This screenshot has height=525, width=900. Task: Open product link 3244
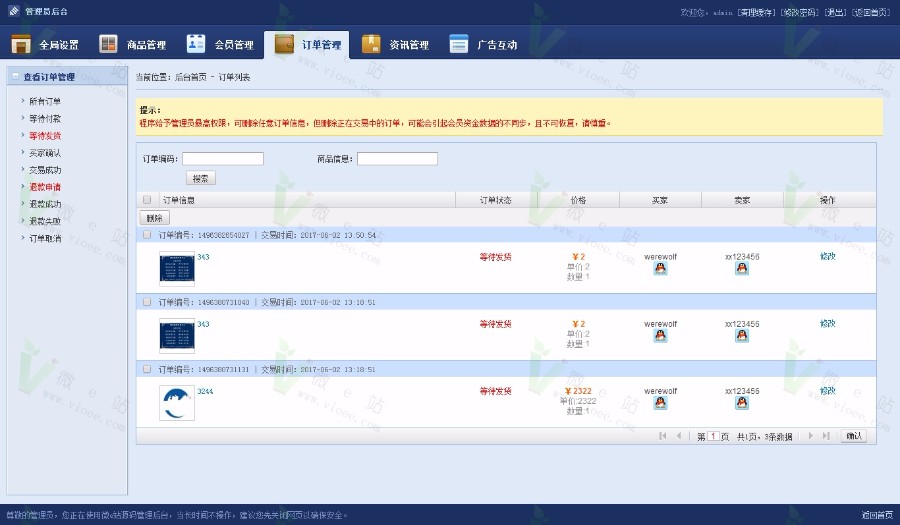pyautogui.click(x=205, y=391)
